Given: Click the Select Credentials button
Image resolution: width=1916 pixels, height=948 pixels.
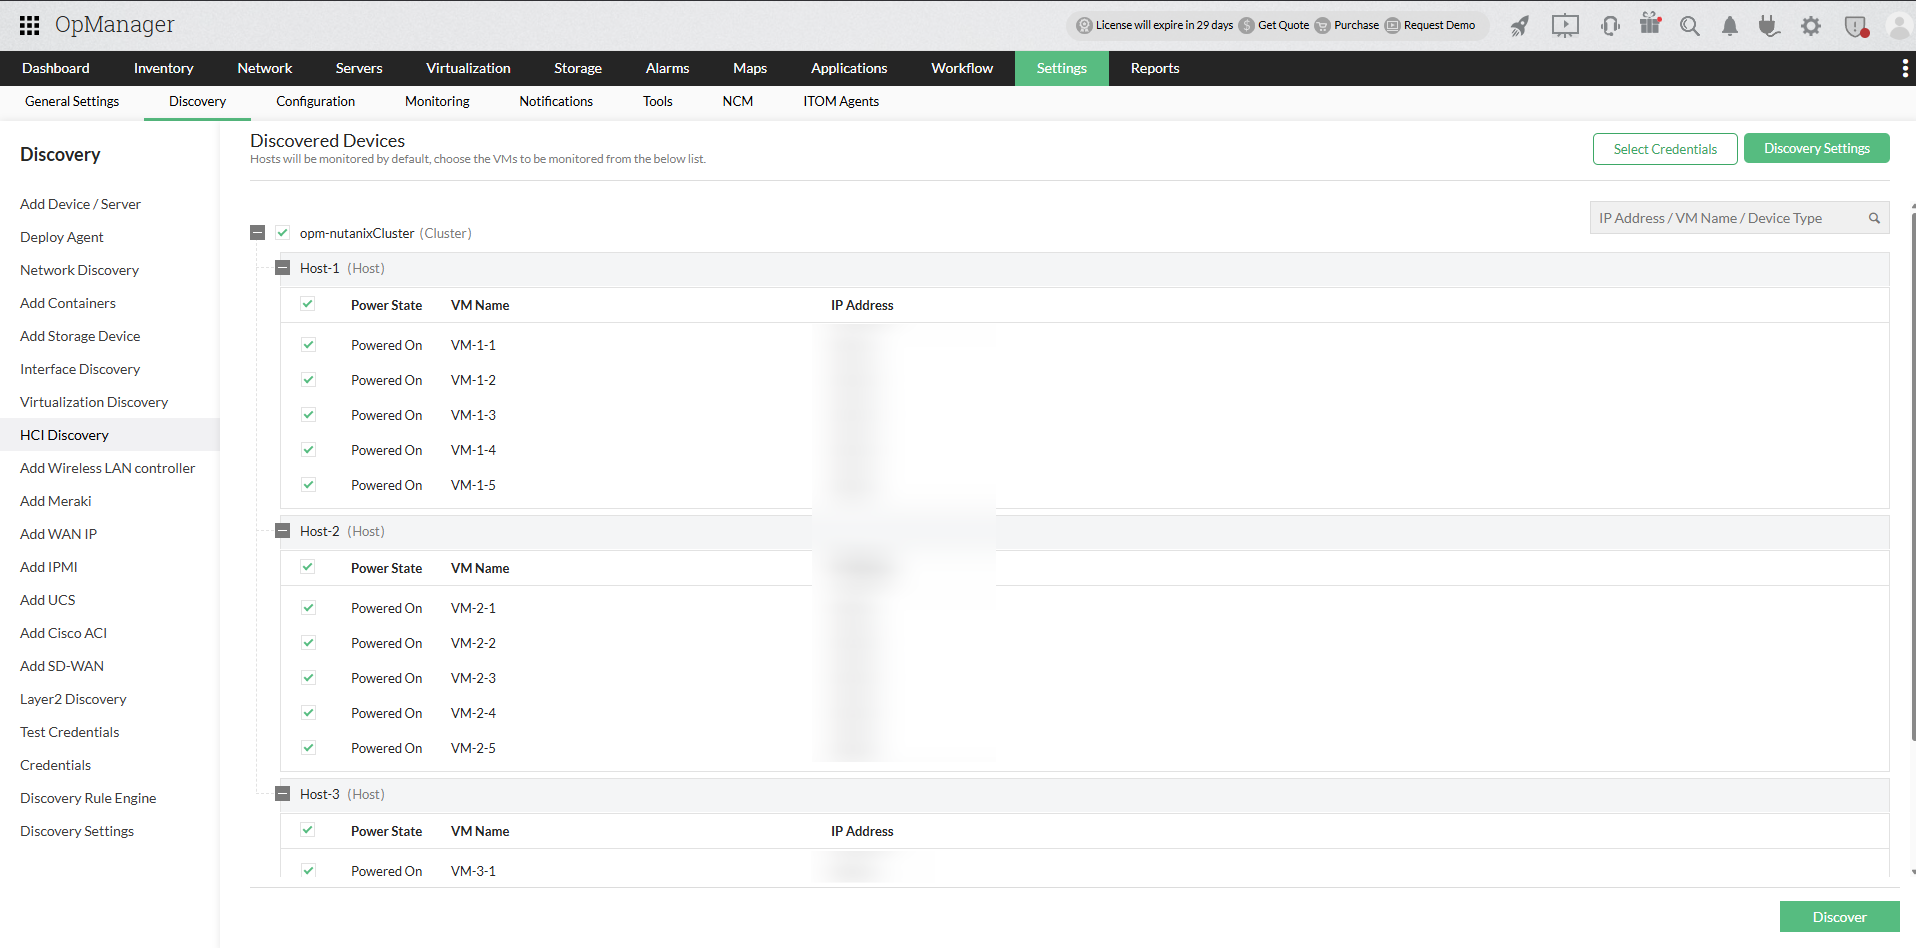Looking at the screenshot, I should pyautogui.click(x=1665, y=149).
